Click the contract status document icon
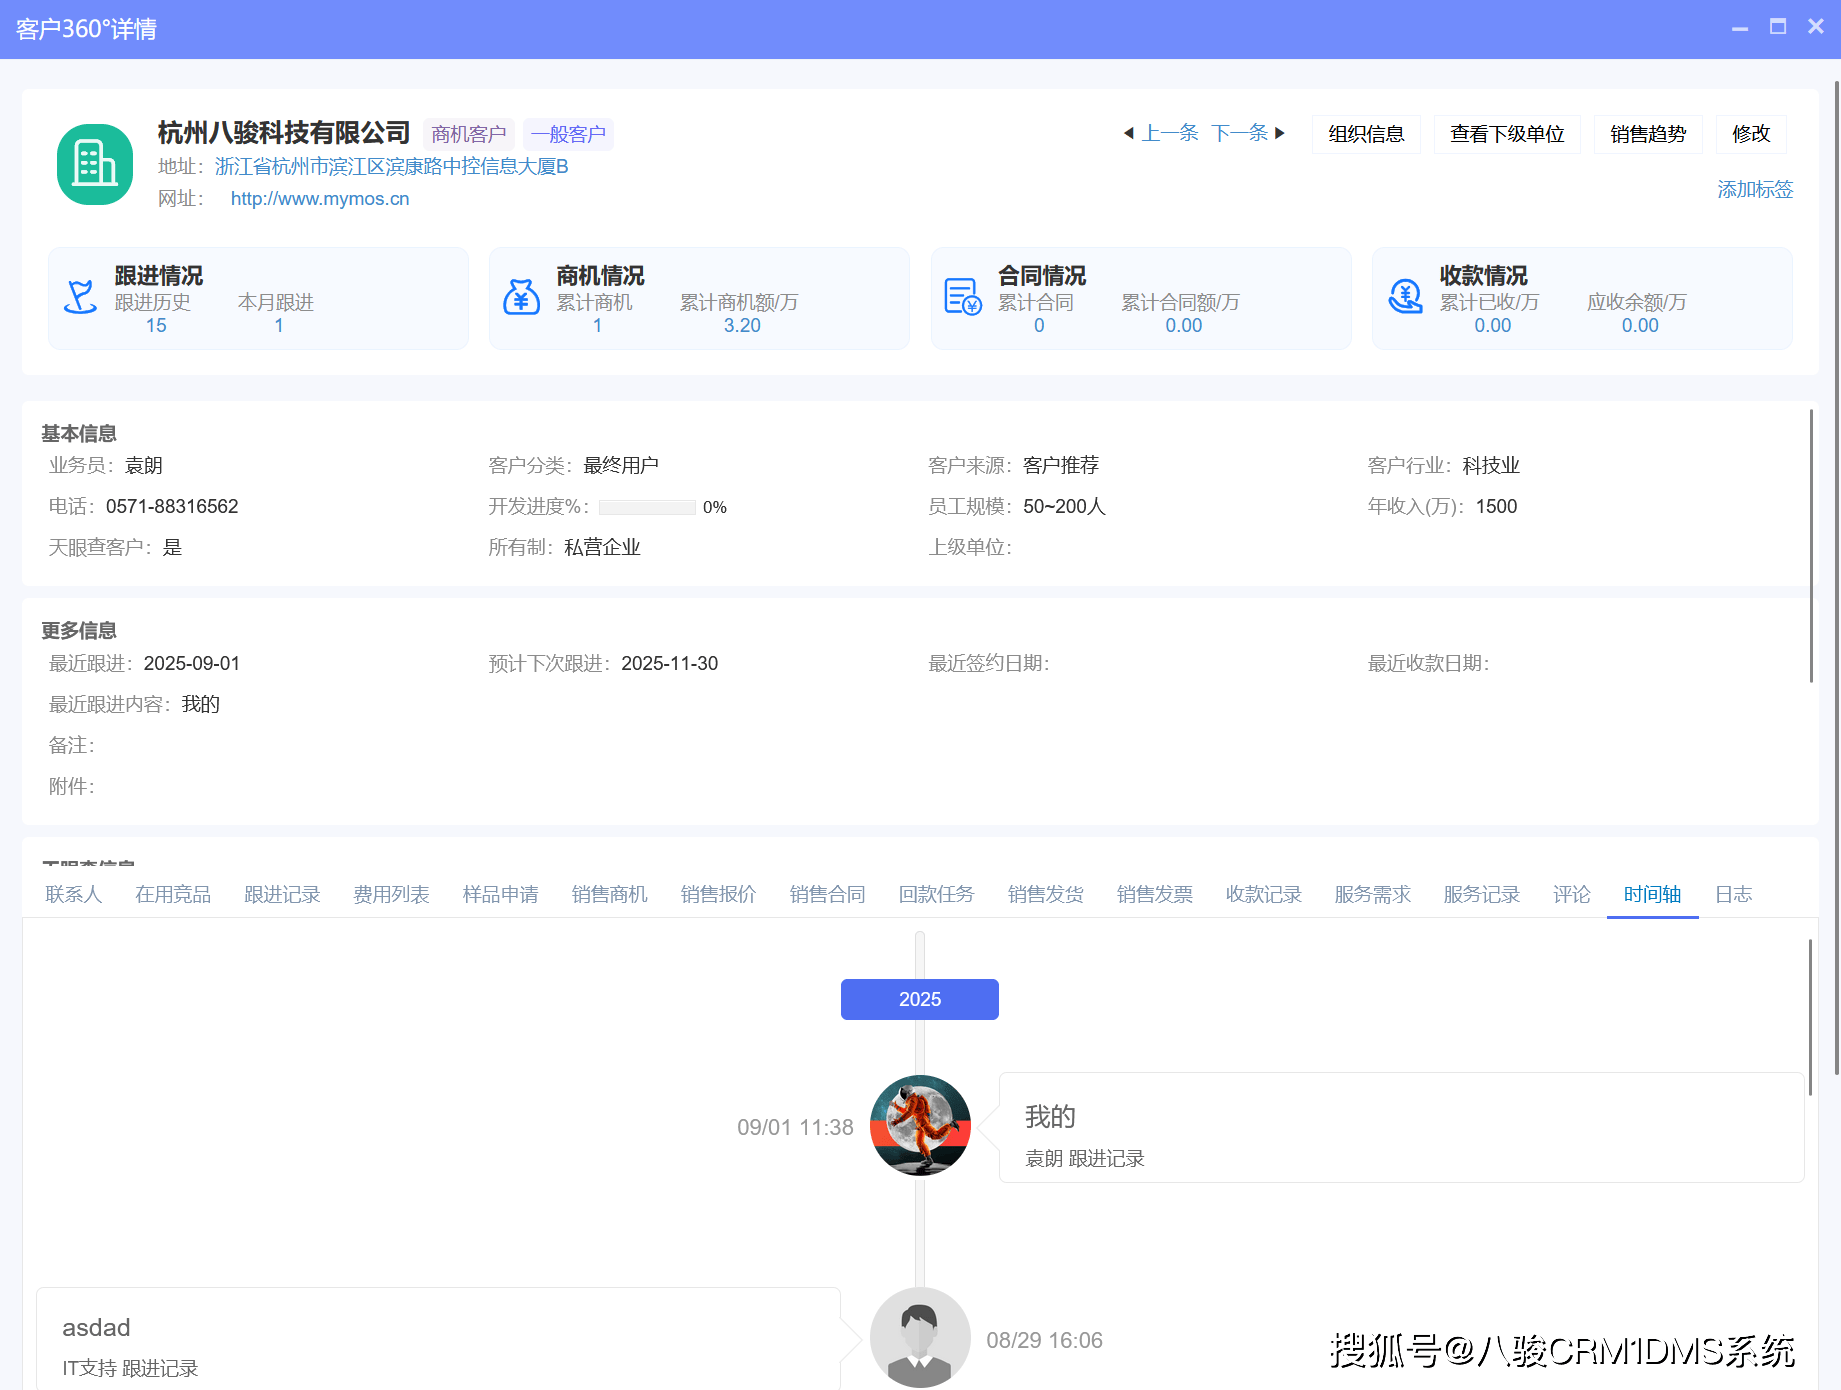Screen dimensions: 1841x1390 [x=962, y=297]
